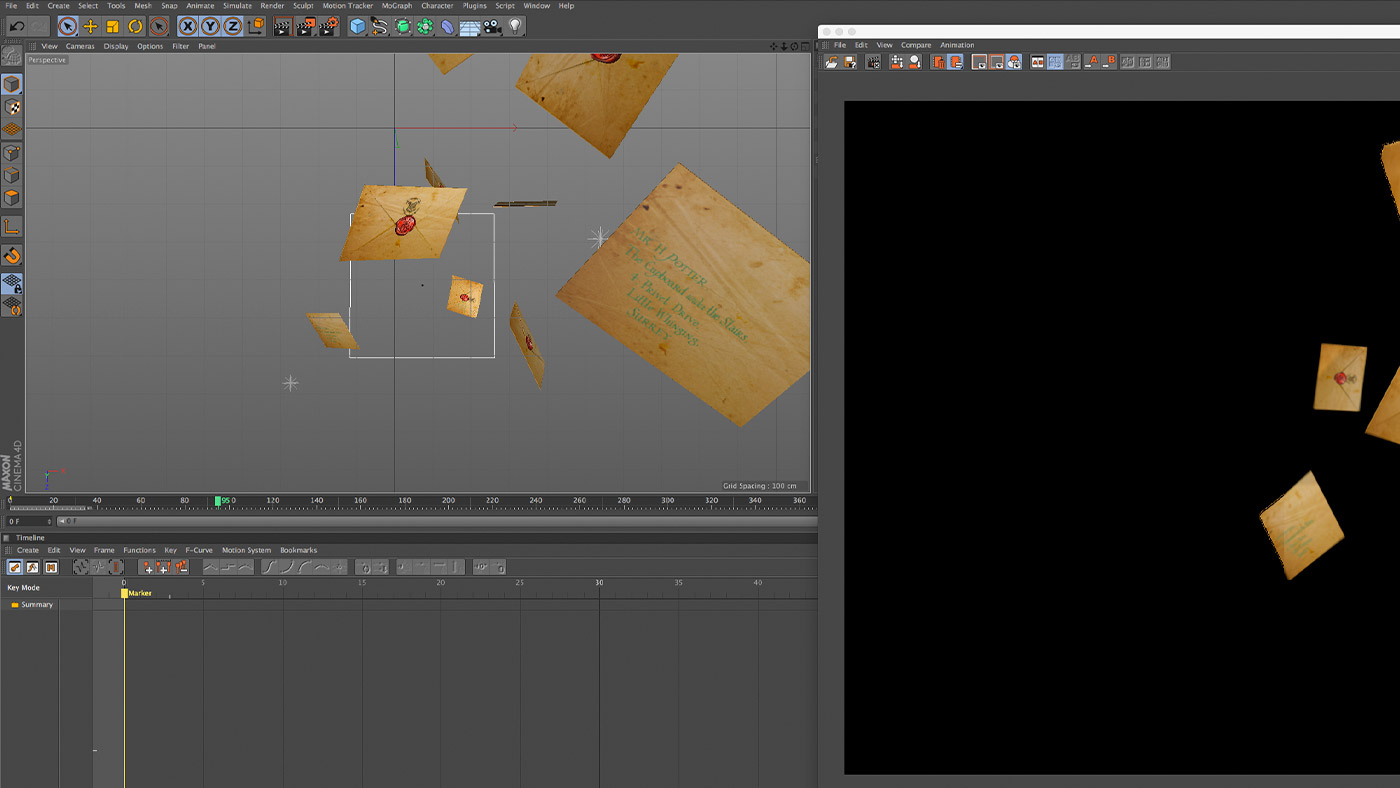The image size is (1400, 788).
Task: Switch timeline to Key Mode icon
Action: tap(16, 567)
